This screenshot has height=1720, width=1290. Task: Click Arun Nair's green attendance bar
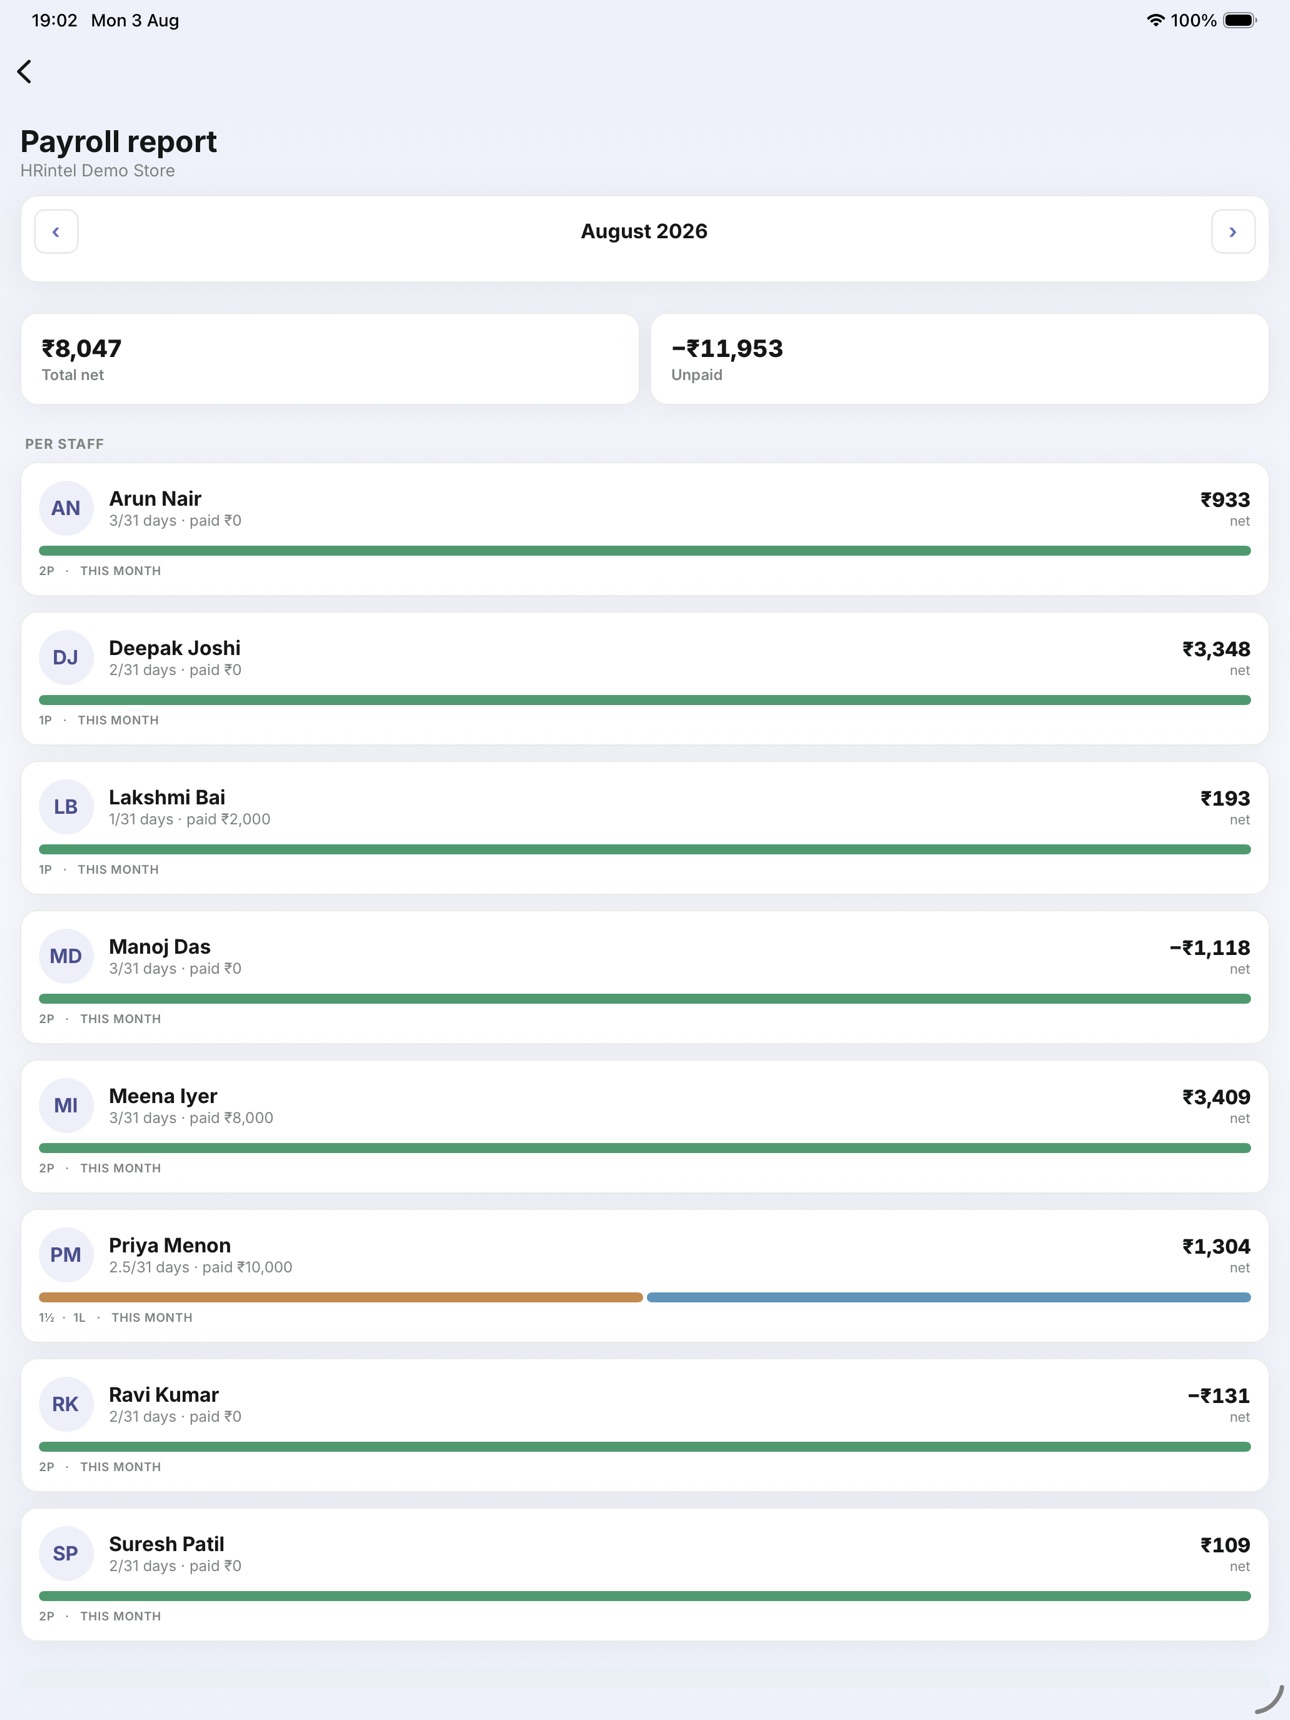coord(645,551)
